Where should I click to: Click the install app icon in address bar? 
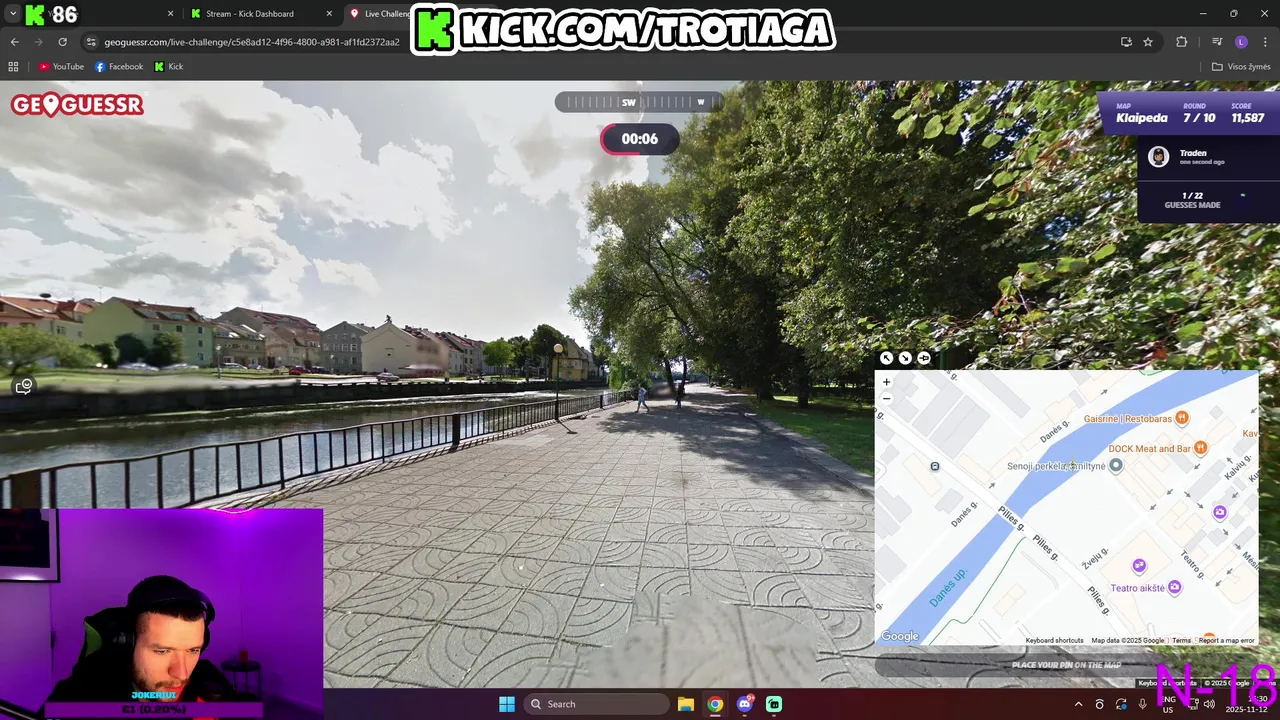point(1126,42)
